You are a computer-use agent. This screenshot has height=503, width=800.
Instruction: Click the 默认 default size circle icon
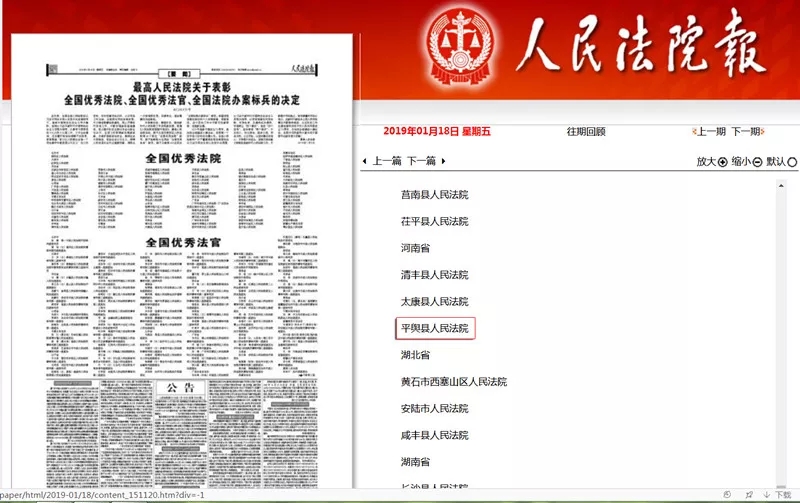point(792,162)
